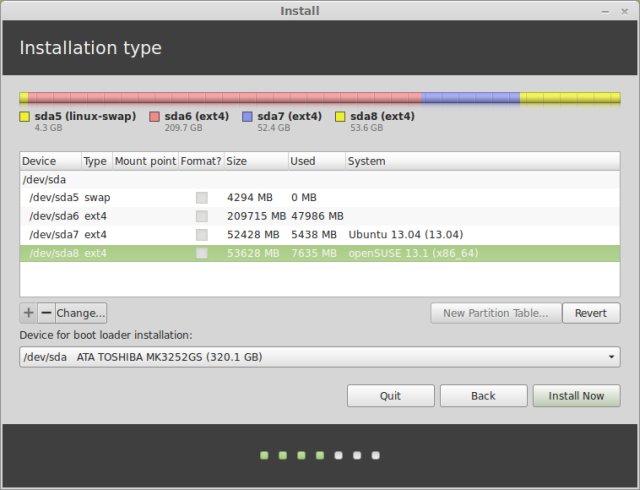Viewport: 640px width, 490px height.
Task: Go Back to previous step
Action: point(484,396)
